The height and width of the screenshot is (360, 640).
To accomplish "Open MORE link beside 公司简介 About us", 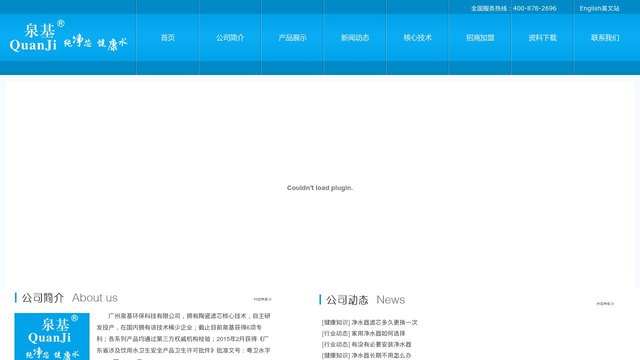I will pos(262,299).
